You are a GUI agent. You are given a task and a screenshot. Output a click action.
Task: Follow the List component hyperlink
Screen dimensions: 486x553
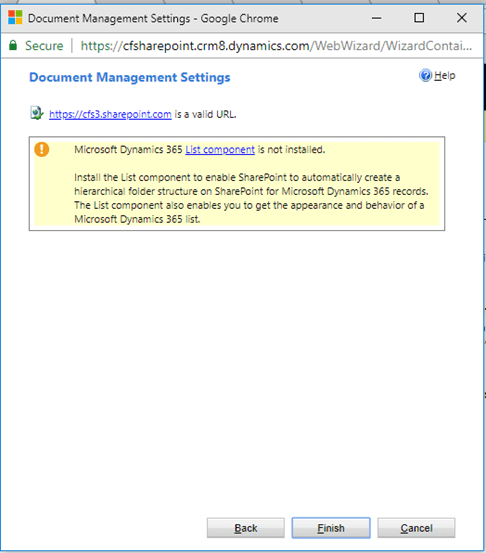tap(220, 150)
